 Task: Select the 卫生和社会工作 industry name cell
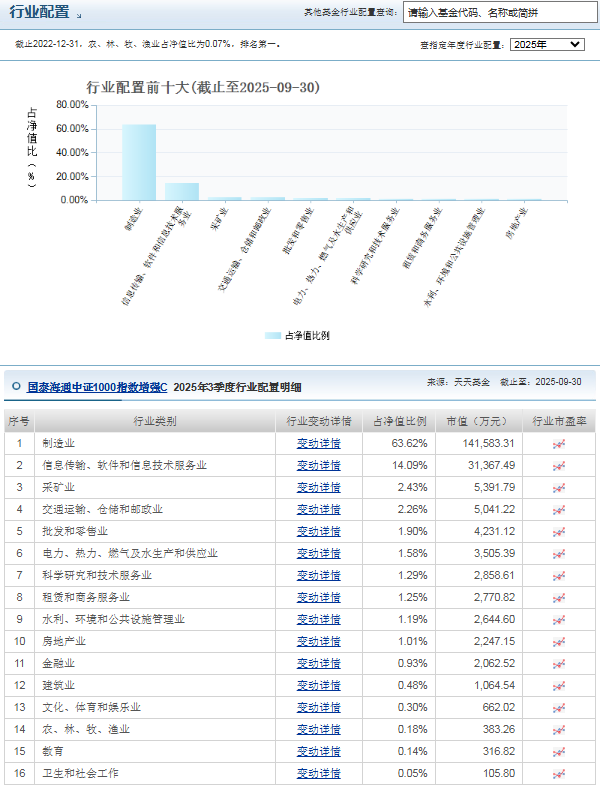(x=155, y=773)
